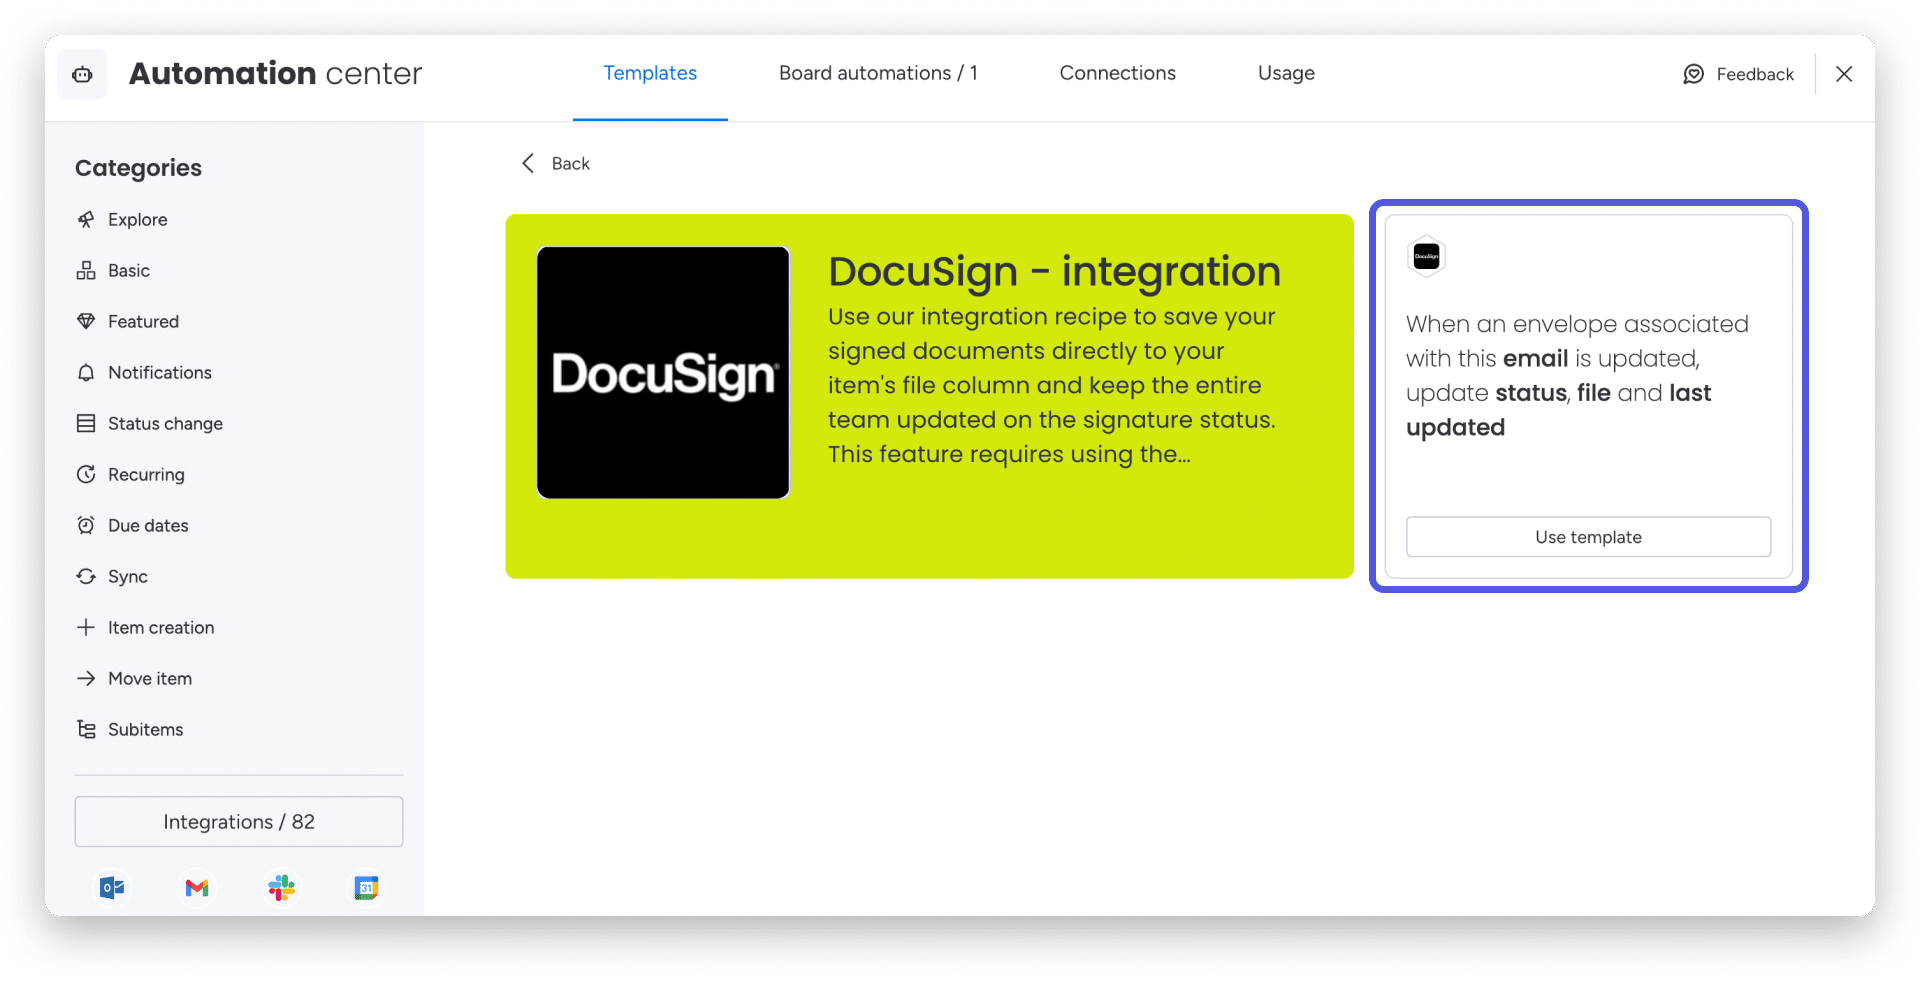Click the Subitems hierarchy icon
Image resolution: width=1920 pixels, height=981 pixels.
[x=86, y=729]
